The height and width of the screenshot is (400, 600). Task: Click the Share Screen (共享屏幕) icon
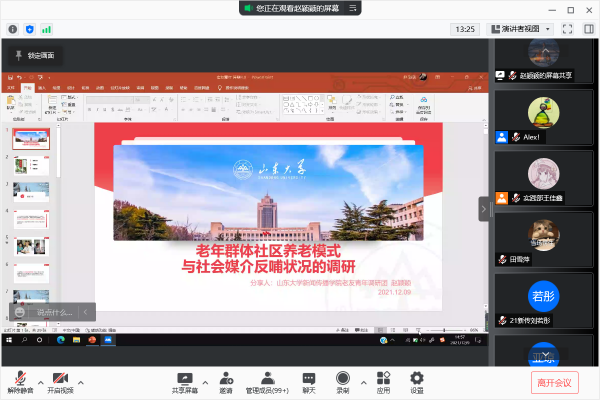coord(182,378)
